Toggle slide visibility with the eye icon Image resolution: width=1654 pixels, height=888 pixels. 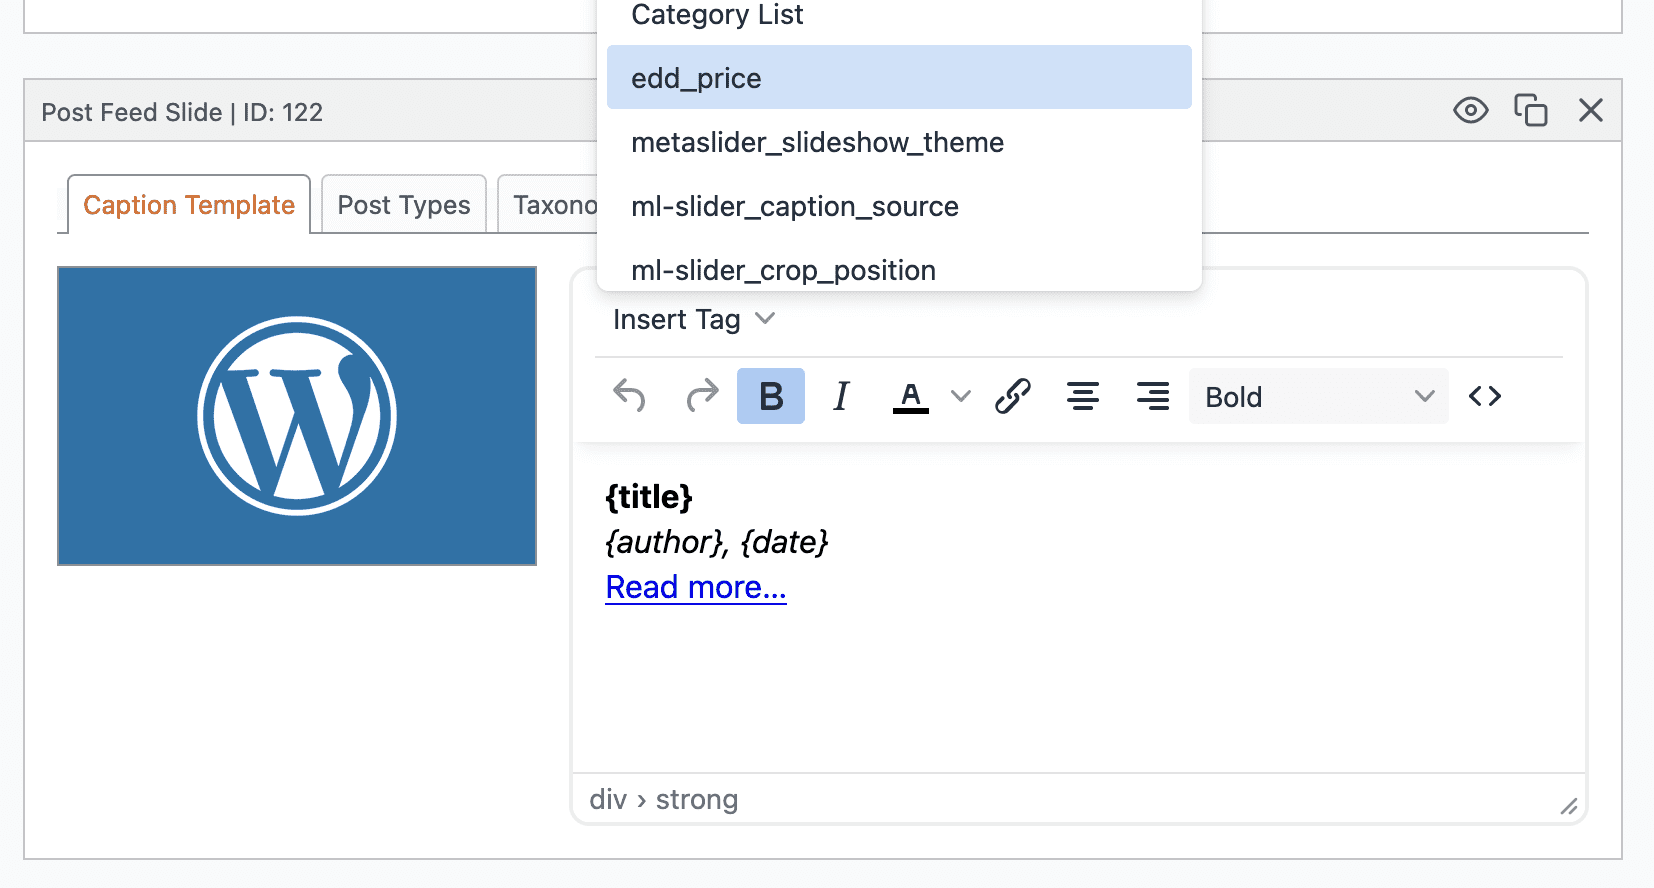click(x=1470, y=110)
